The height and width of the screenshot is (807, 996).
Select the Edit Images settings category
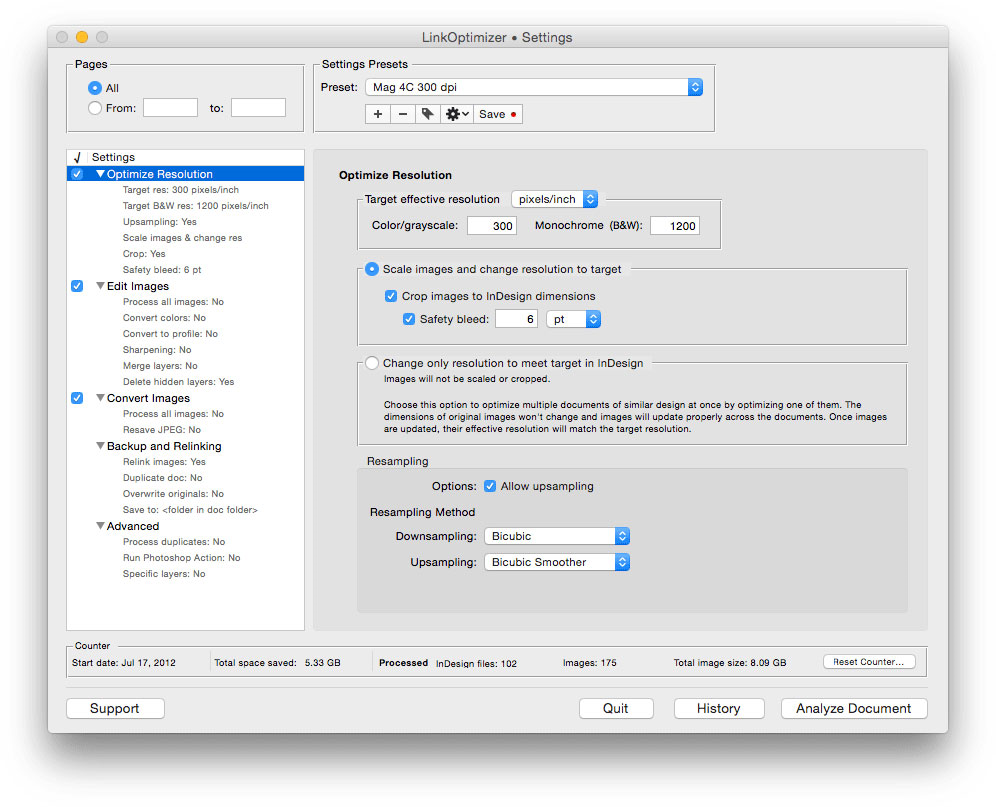pos(138,286)
